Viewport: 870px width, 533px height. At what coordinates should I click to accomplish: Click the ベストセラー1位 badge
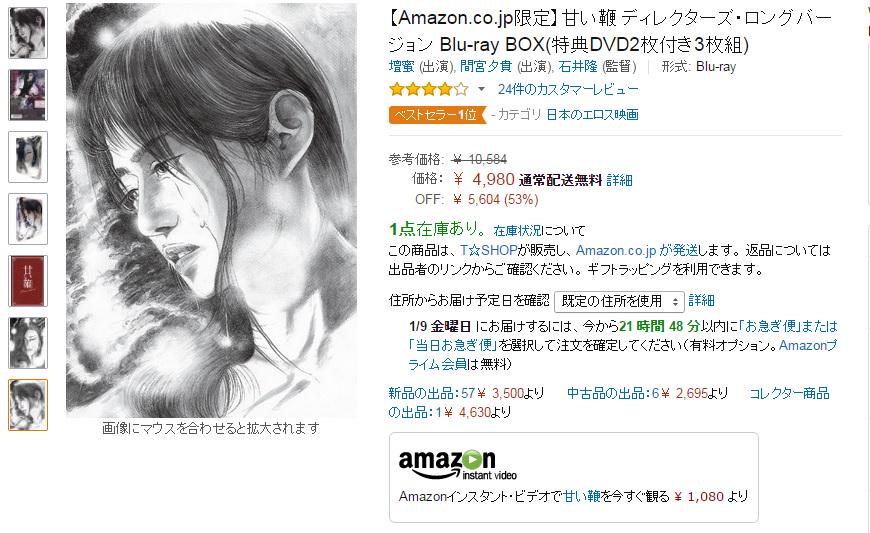tap(437, 115)
